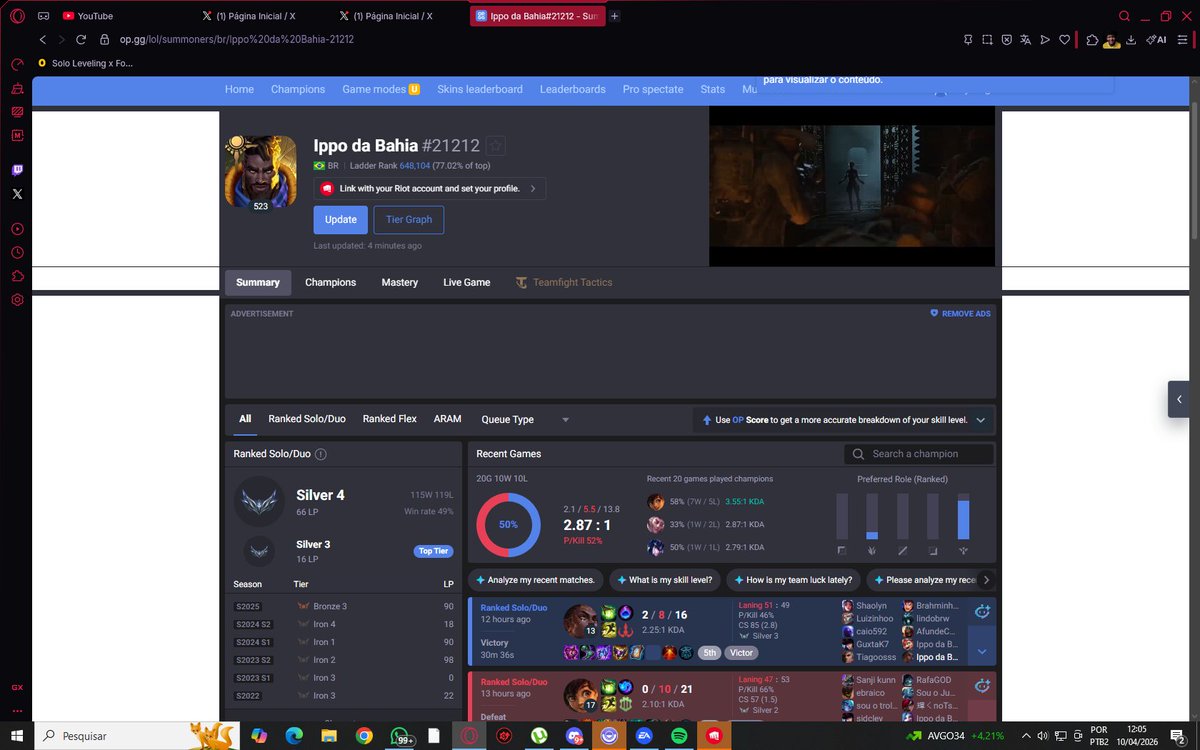The width and height of the screenshot is (1200, 750).
Task: Open the browser snapshot tool icon
Action: (987, 39)
